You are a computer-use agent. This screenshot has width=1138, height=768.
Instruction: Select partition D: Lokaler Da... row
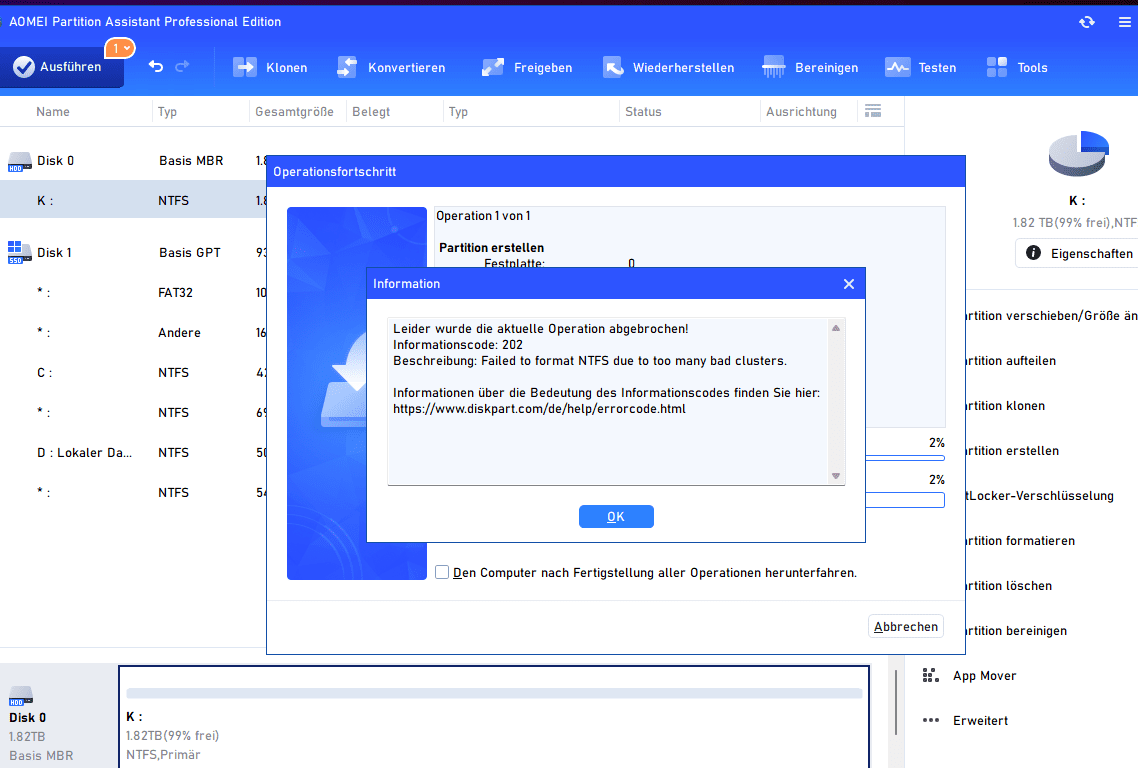(134, 452)
